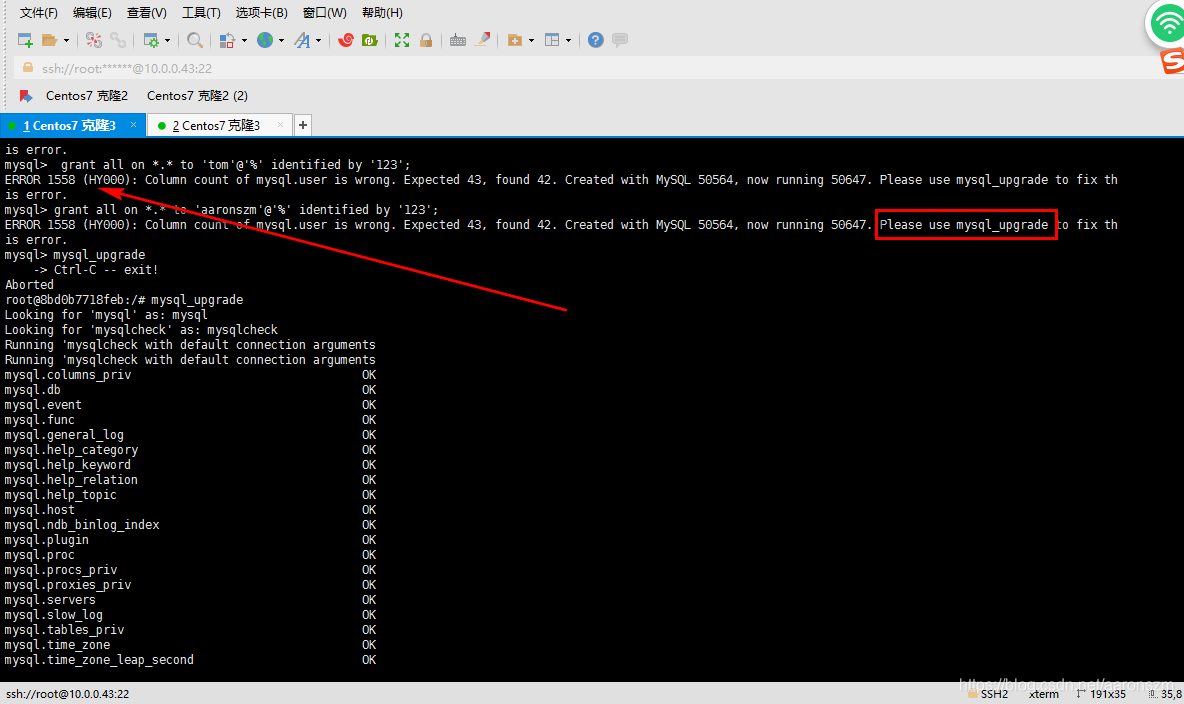Click the highlight marker pen icon
The width and height of the screenshot is (1184, 704).
point(483,39)
